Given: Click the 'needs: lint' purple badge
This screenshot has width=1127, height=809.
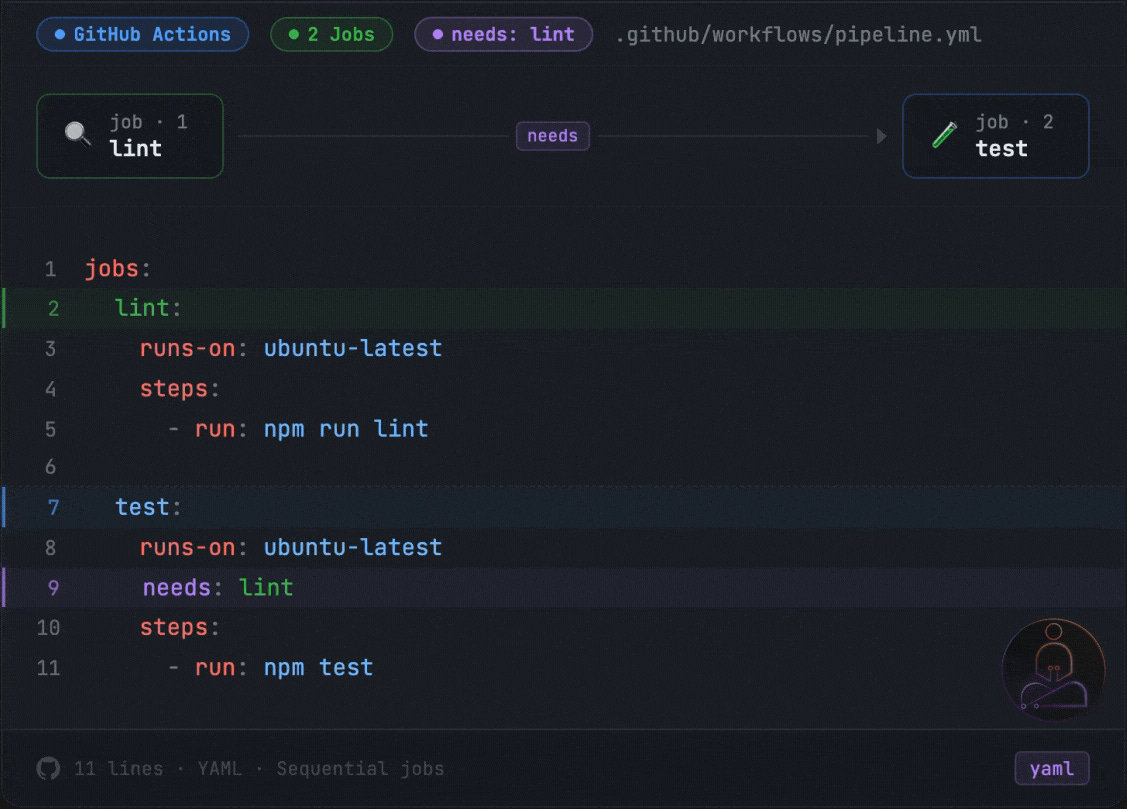Looking at the screenshot, I should 503,34.
